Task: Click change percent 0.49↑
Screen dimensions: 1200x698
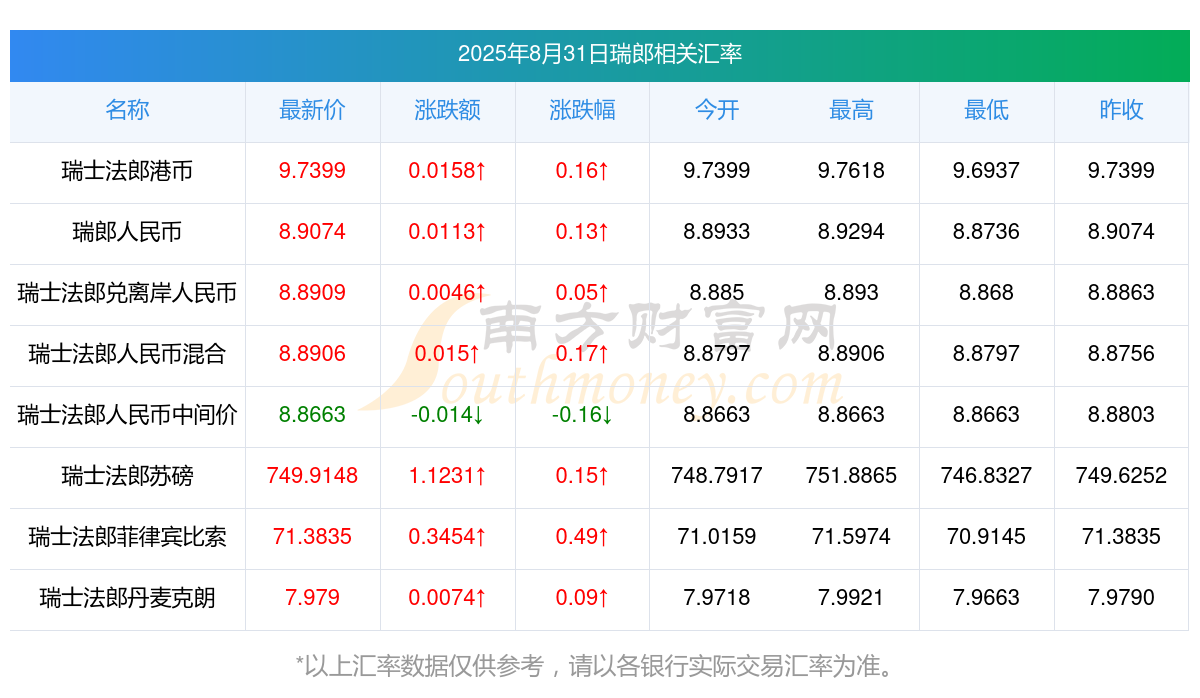Action: pyautogui.click(x=582, y=537)
